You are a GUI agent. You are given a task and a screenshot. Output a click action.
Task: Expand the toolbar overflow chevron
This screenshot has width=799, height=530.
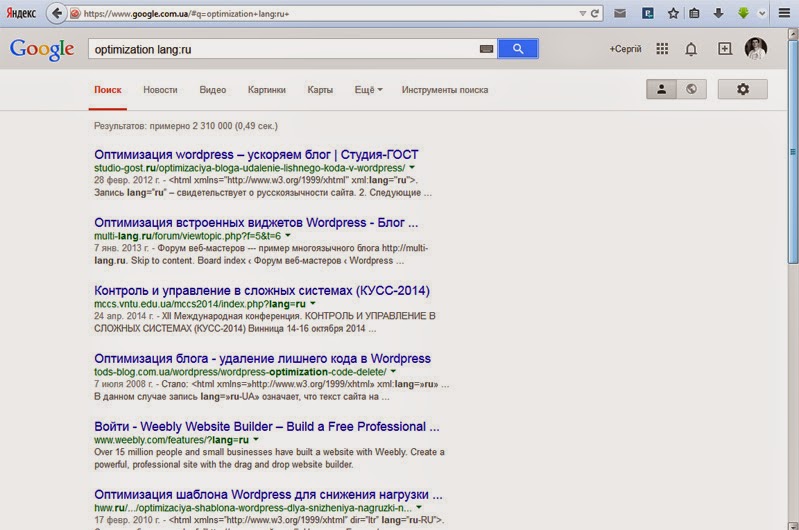762,14
